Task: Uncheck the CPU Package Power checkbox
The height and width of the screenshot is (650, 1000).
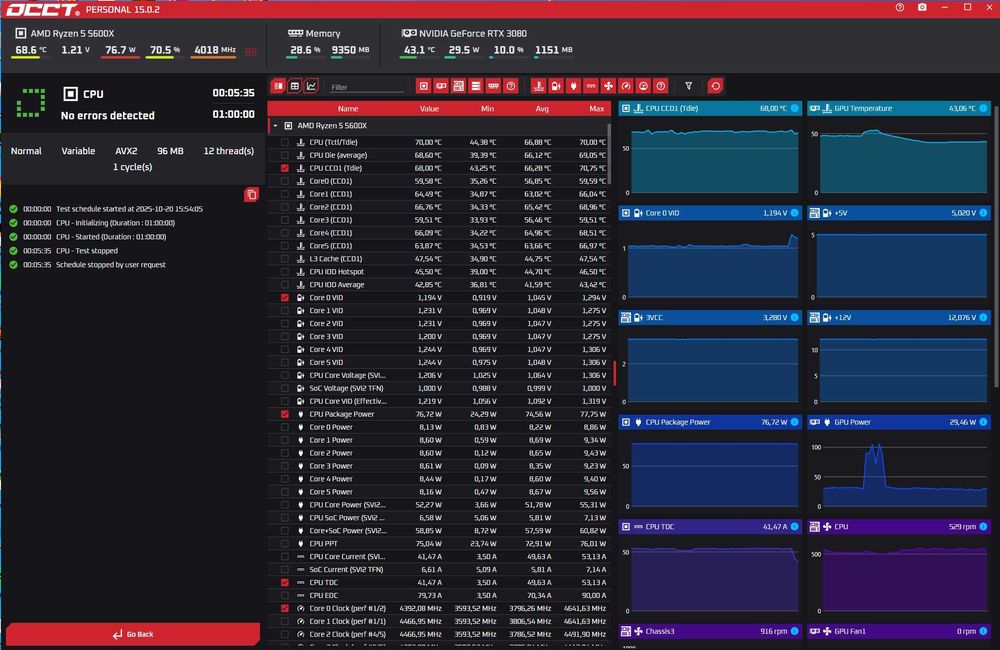Action: pyautogui.click(x=284, y=414)
